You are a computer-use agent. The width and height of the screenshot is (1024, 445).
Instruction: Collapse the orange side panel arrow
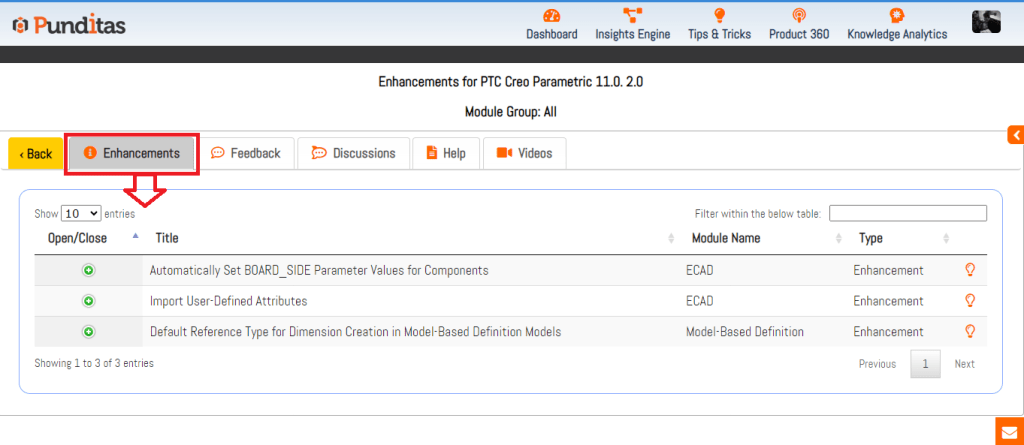coord(1015,135)
